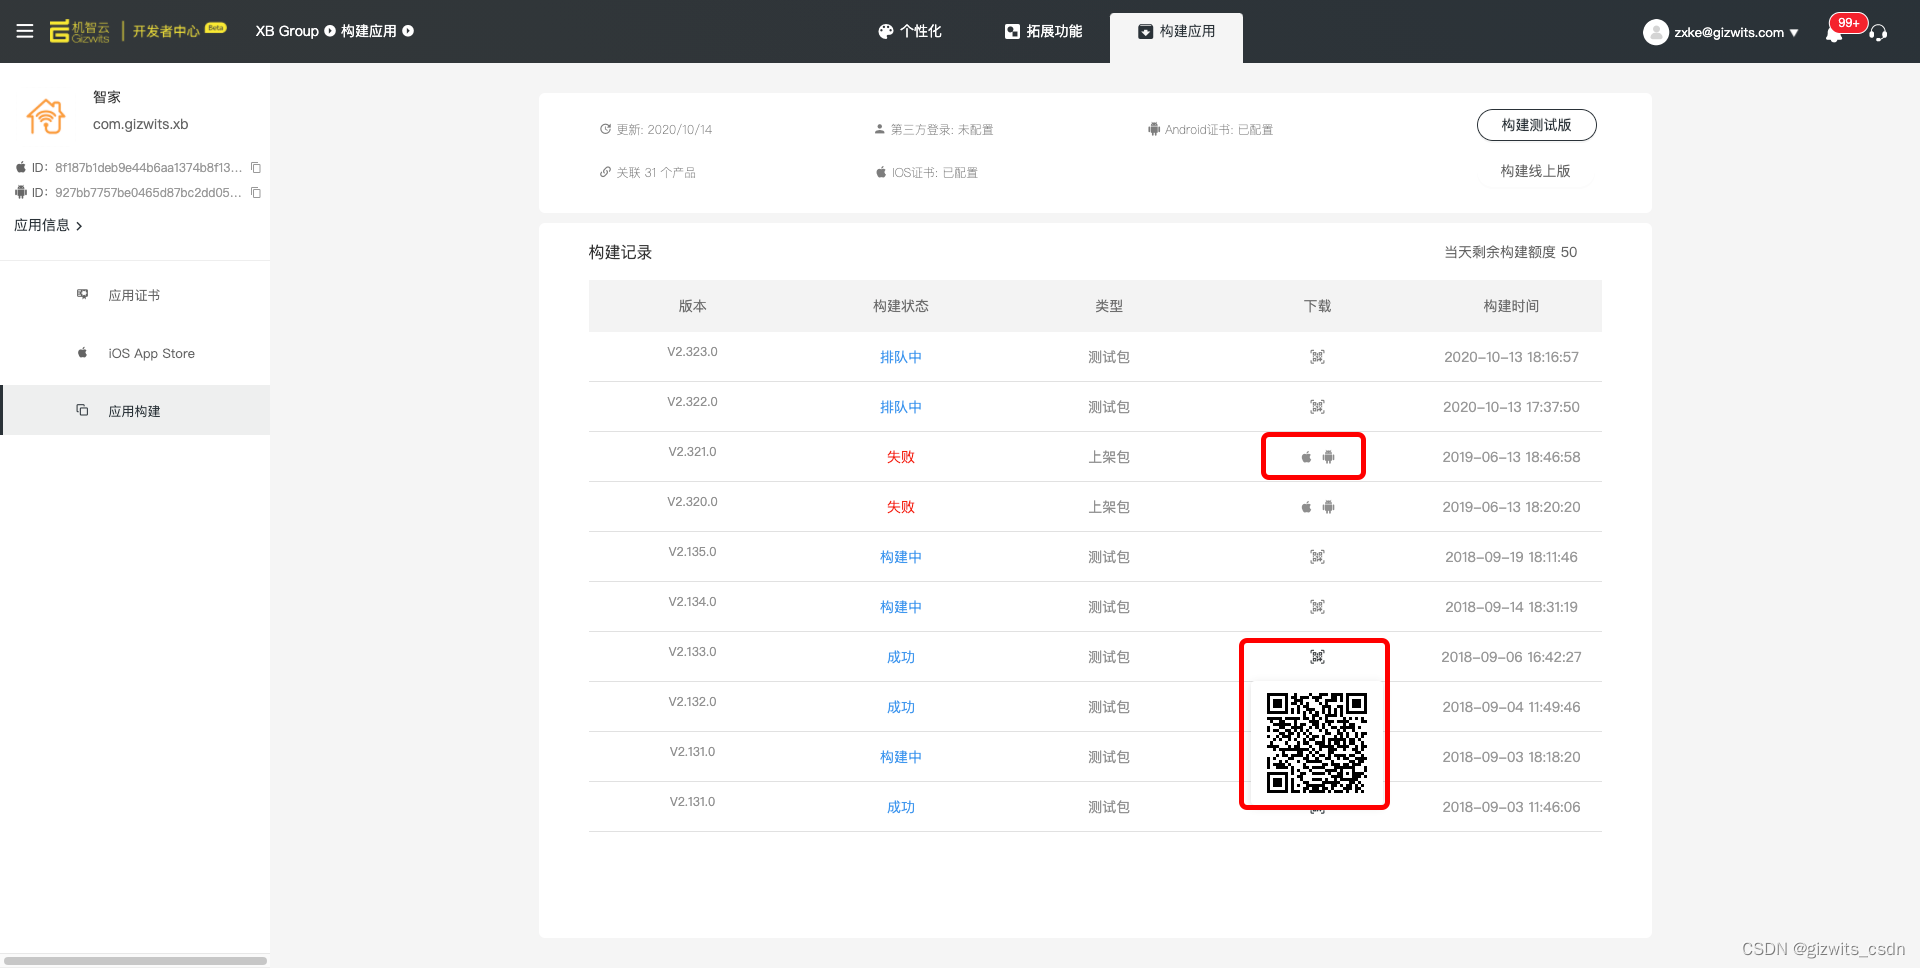Click the 构建中 status for V2.134.0
This screenshot has width=1920, height=968.
coord(900,607)
